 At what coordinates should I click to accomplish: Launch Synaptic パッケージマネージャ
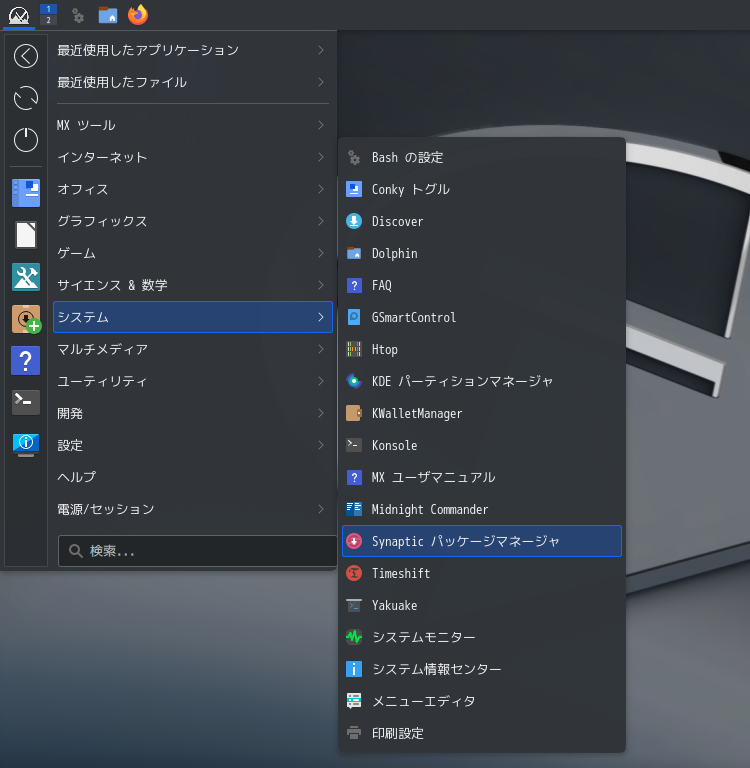[482, 541]
